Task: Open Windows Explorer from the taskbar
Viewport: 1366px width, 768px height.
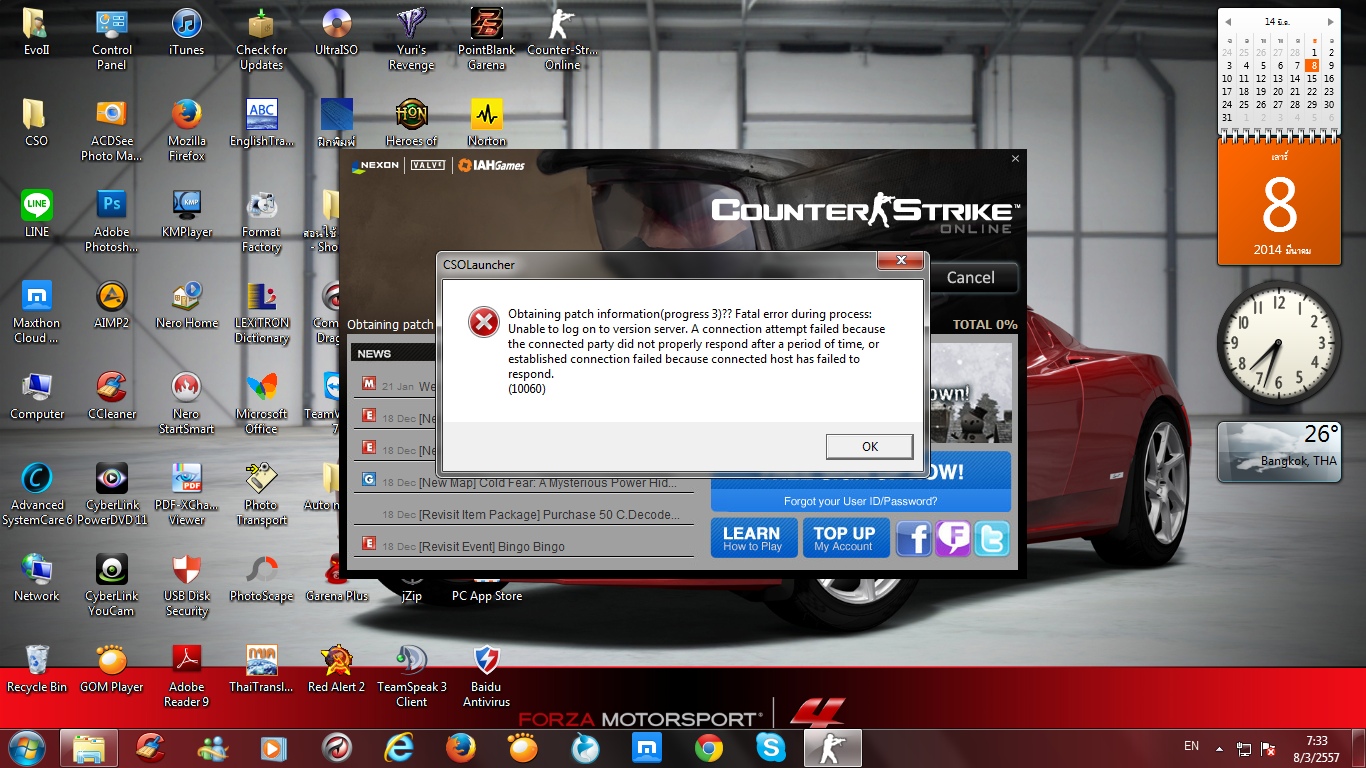Action: pos(88,748)
